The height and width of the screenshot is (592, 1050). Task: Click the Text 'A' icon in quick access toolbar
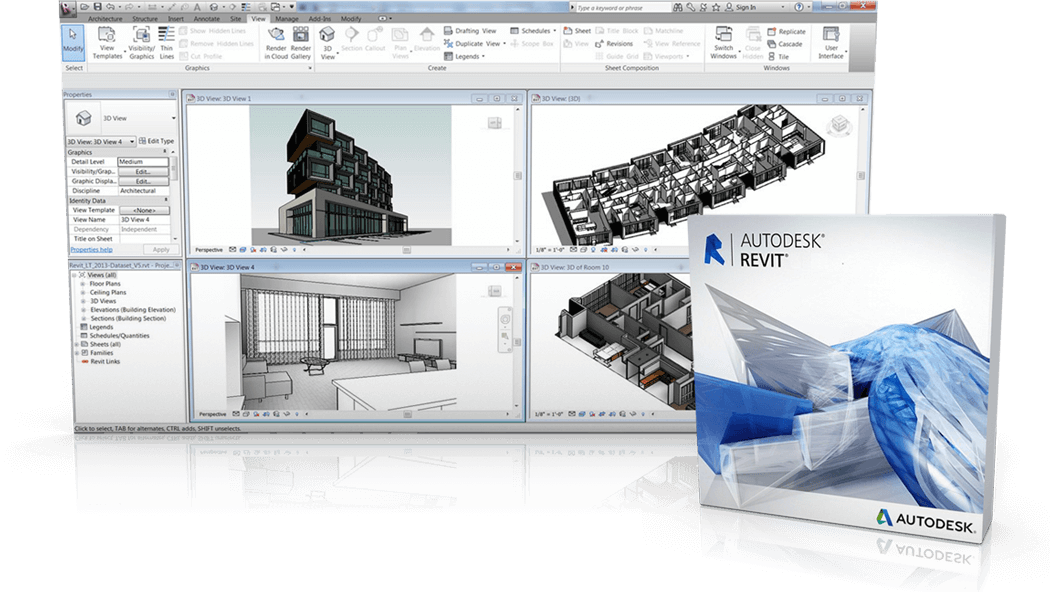(x=197, y=7)
